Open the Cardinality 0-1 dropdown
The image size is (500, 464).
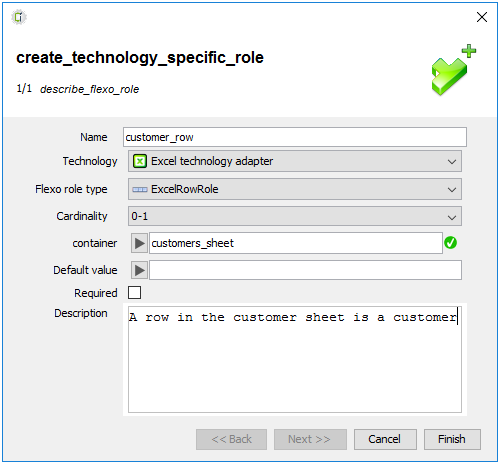click(295, 216)
